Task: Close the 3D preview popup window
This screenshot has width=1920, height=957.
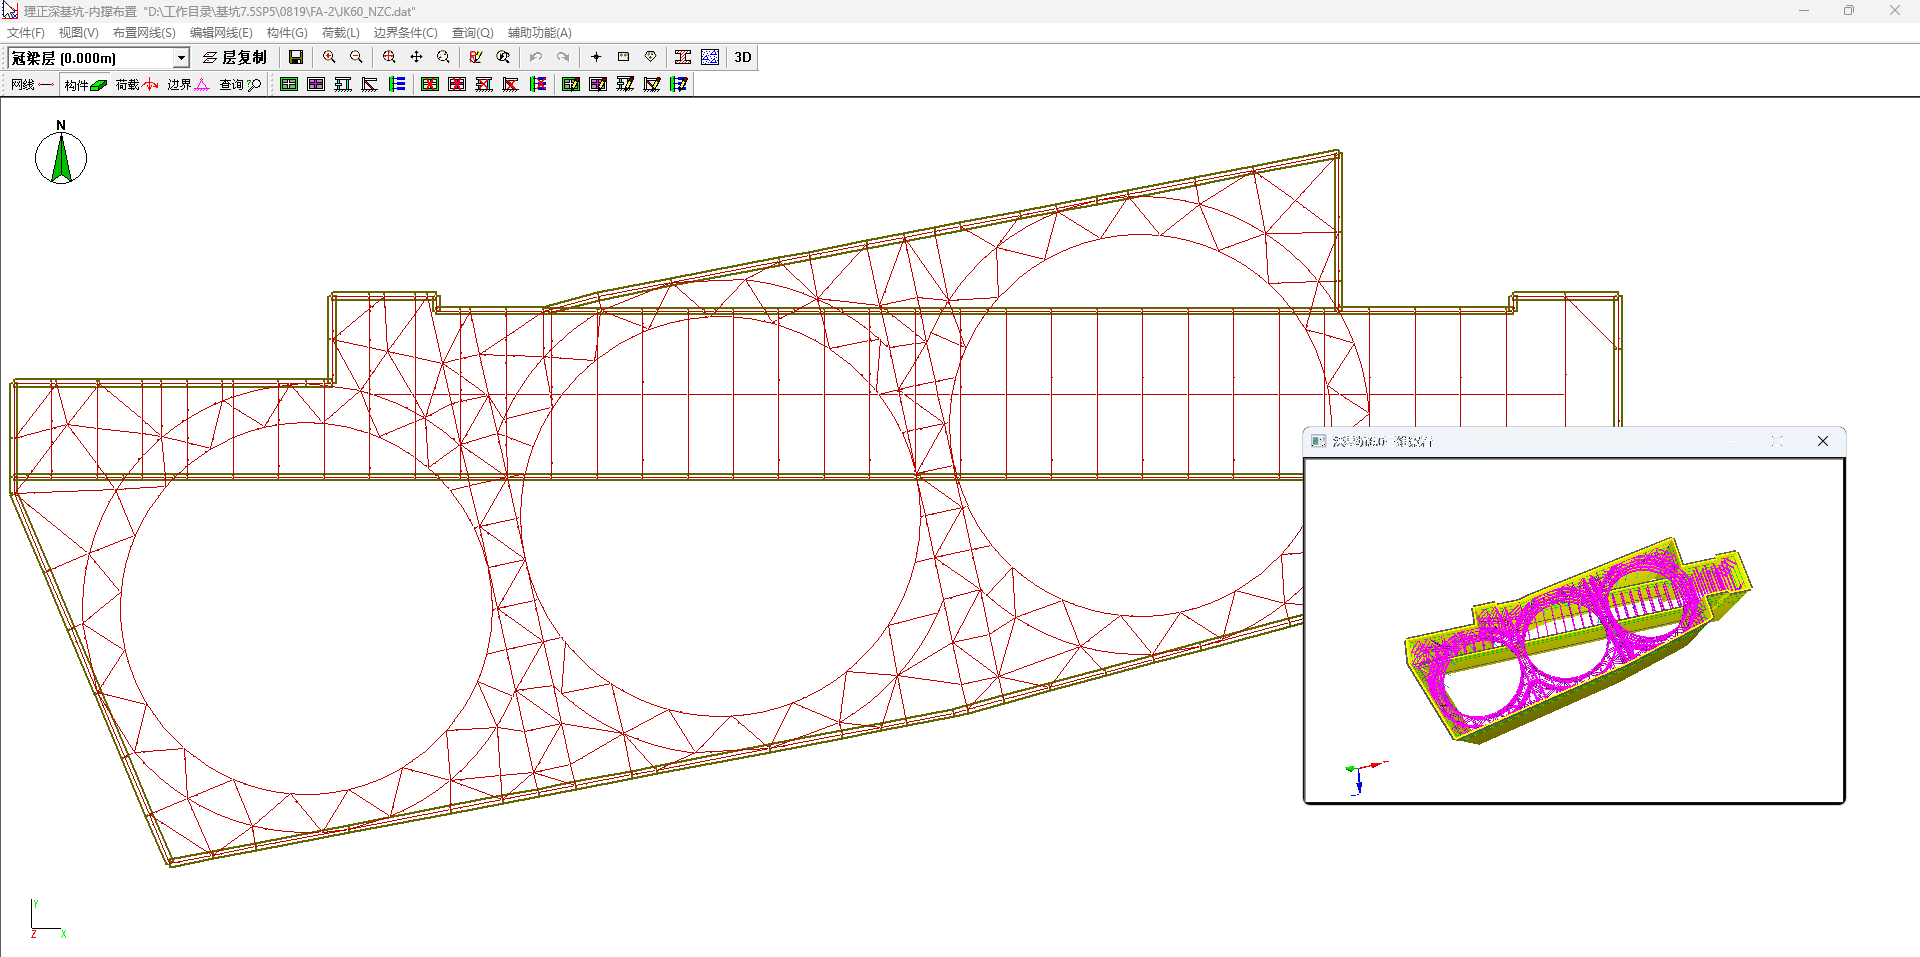Action: 1822,441
